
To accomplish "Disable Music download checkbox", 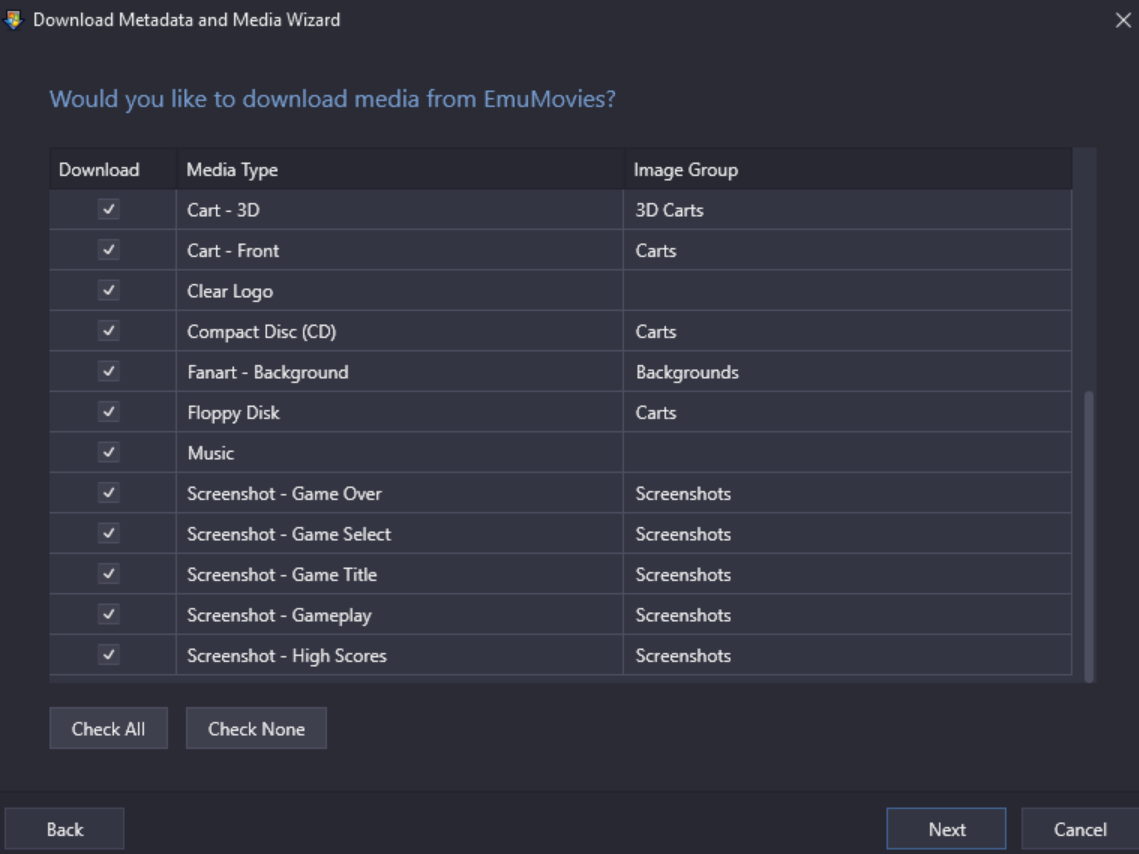I will click(x=109, y=453).
